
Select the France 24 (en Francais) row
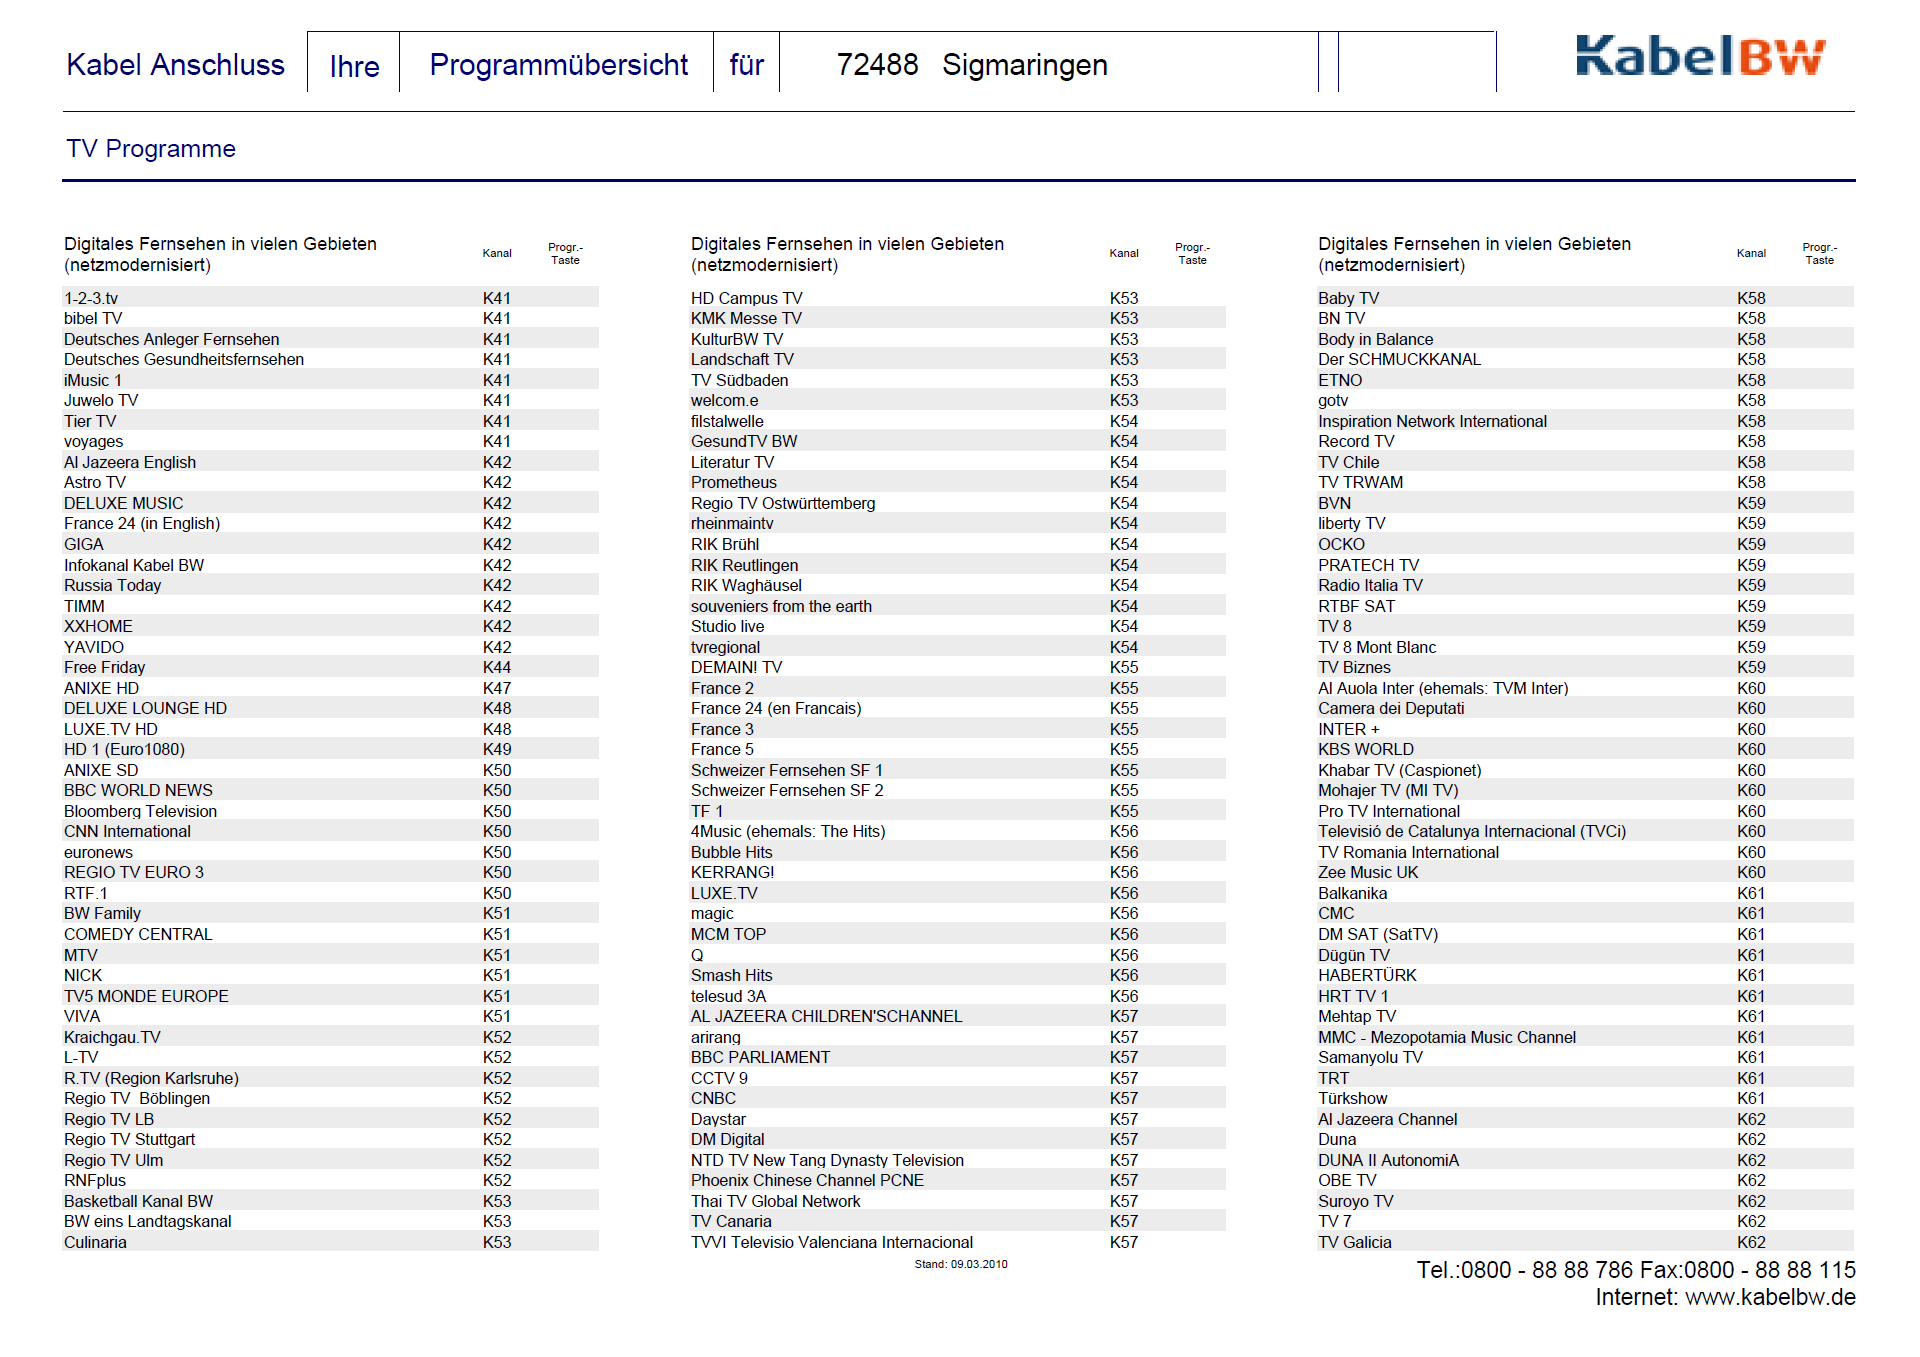[775, 708]
